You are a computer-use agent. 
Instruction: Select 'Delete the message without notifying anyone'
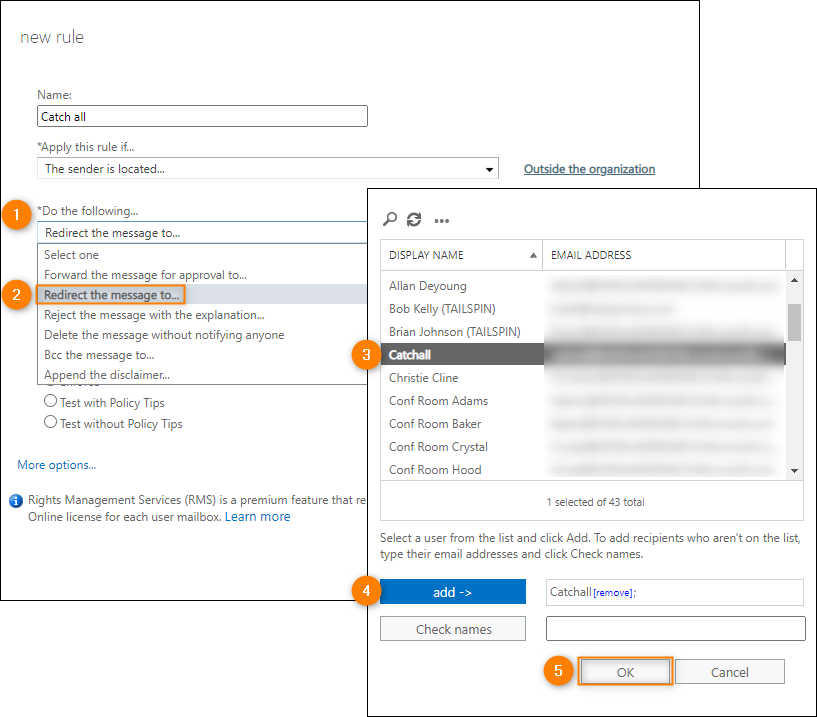pos(164,335)
